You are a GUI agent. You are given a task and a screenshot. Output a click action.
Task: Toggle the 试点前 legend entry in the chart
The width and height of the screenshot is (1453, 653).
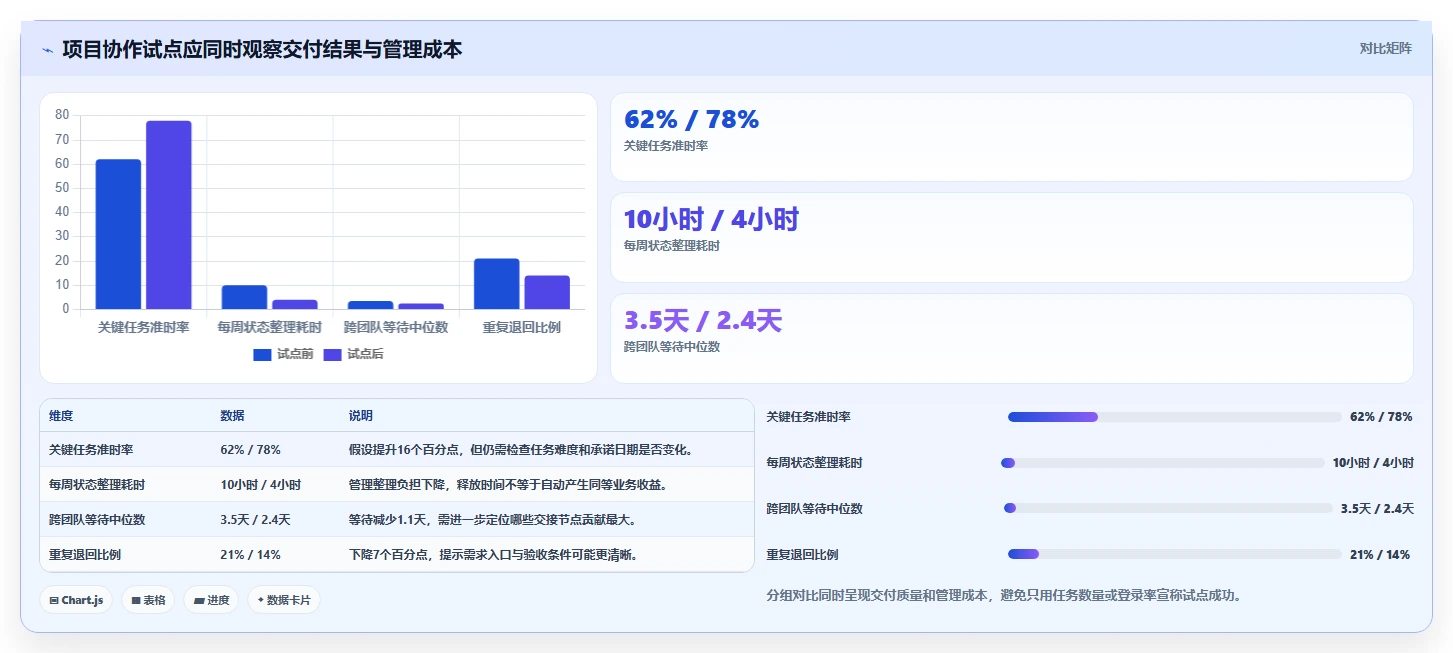pos(283,354)
